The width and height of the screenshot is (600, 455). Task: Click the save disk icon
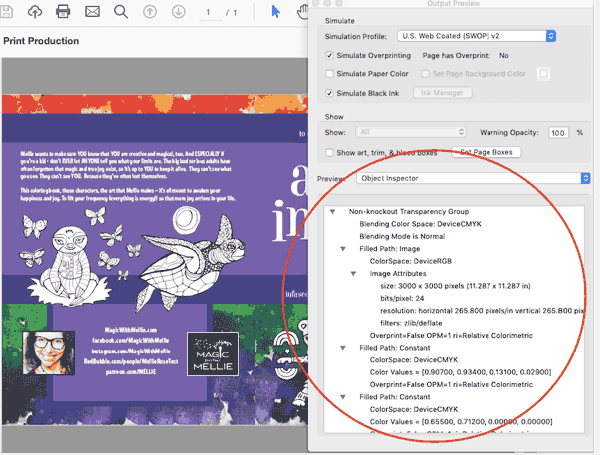[x=6, y=11]
